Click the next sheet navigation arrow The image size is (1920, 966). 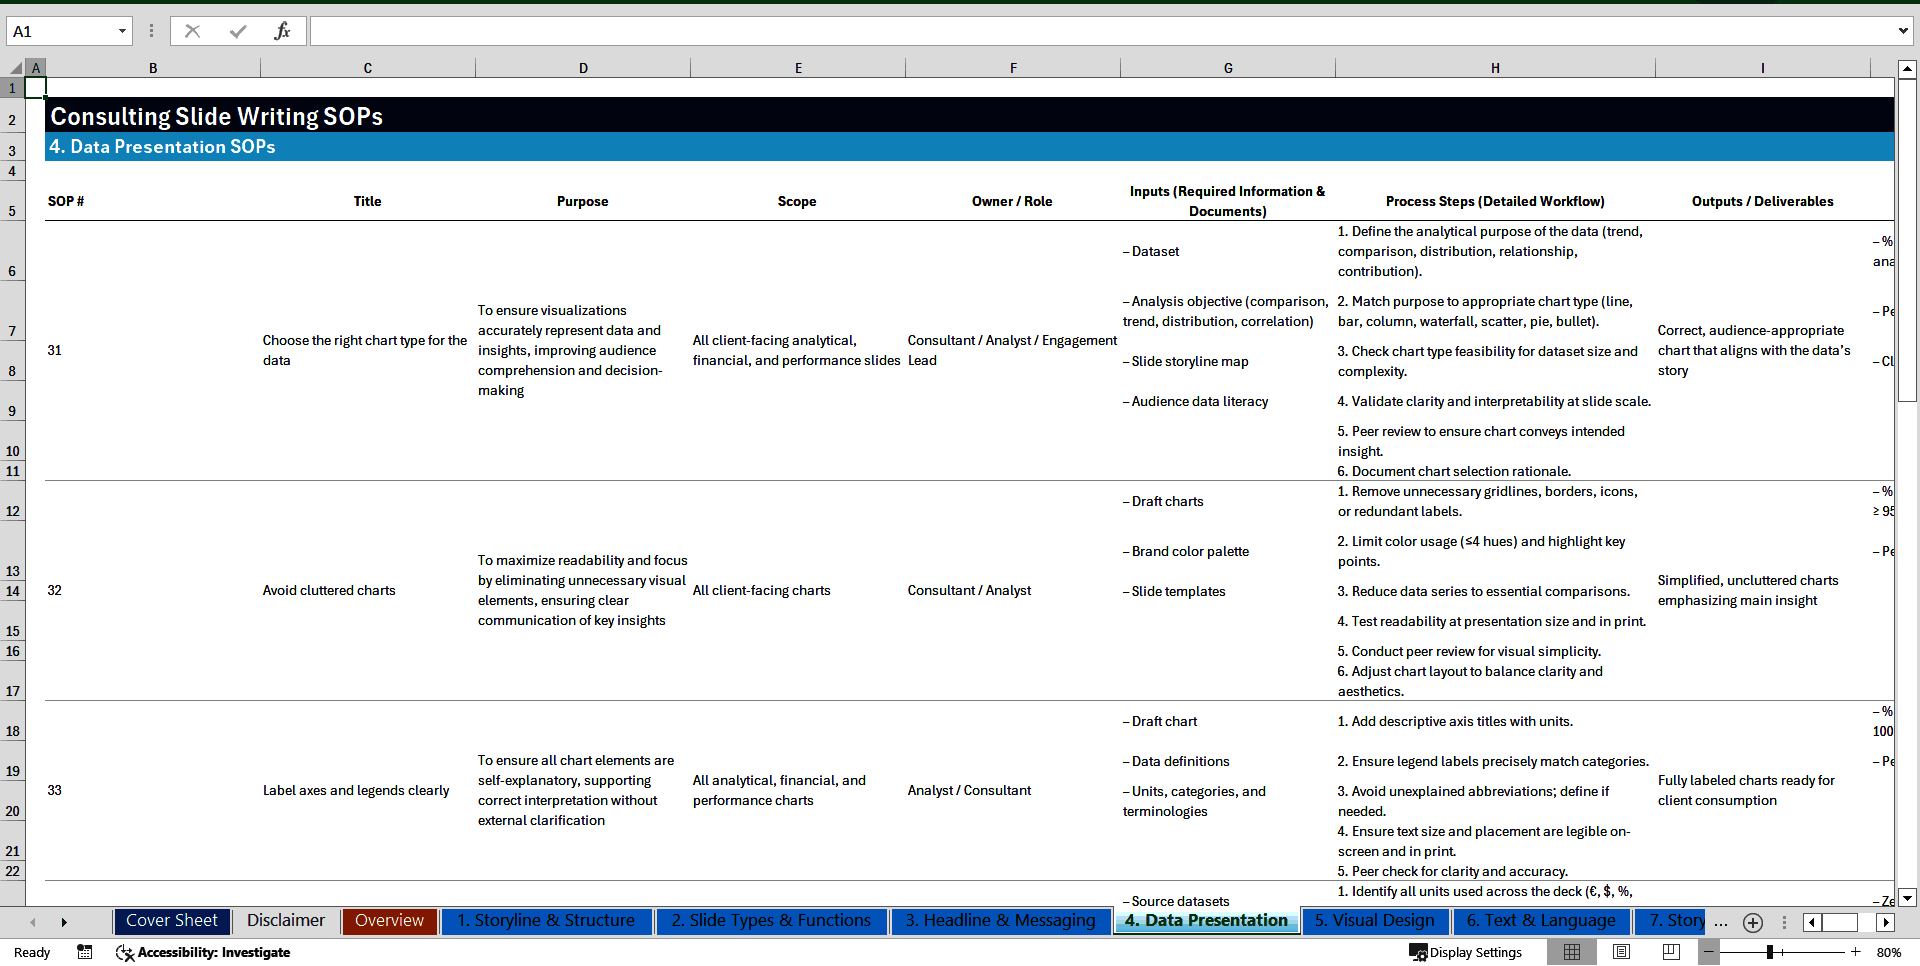click(64, 921)
